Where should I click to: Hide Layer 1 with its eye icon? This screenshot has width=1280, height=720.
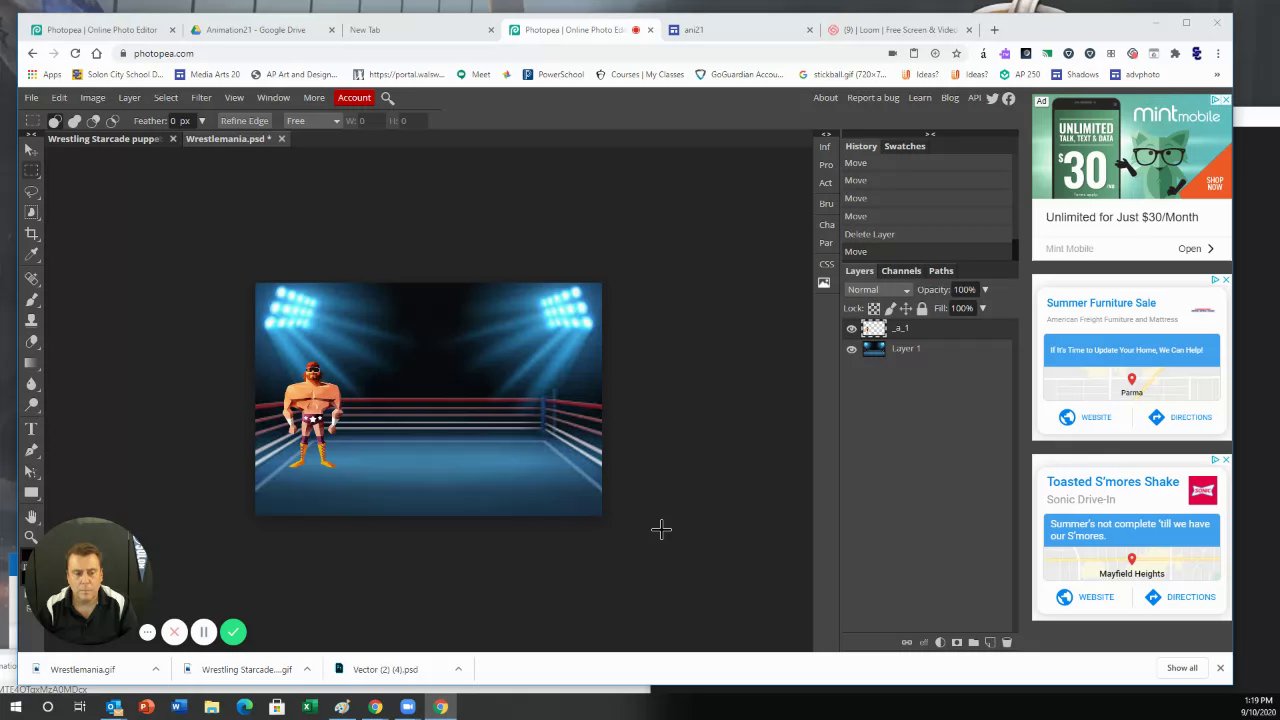[x=851, y=349]
